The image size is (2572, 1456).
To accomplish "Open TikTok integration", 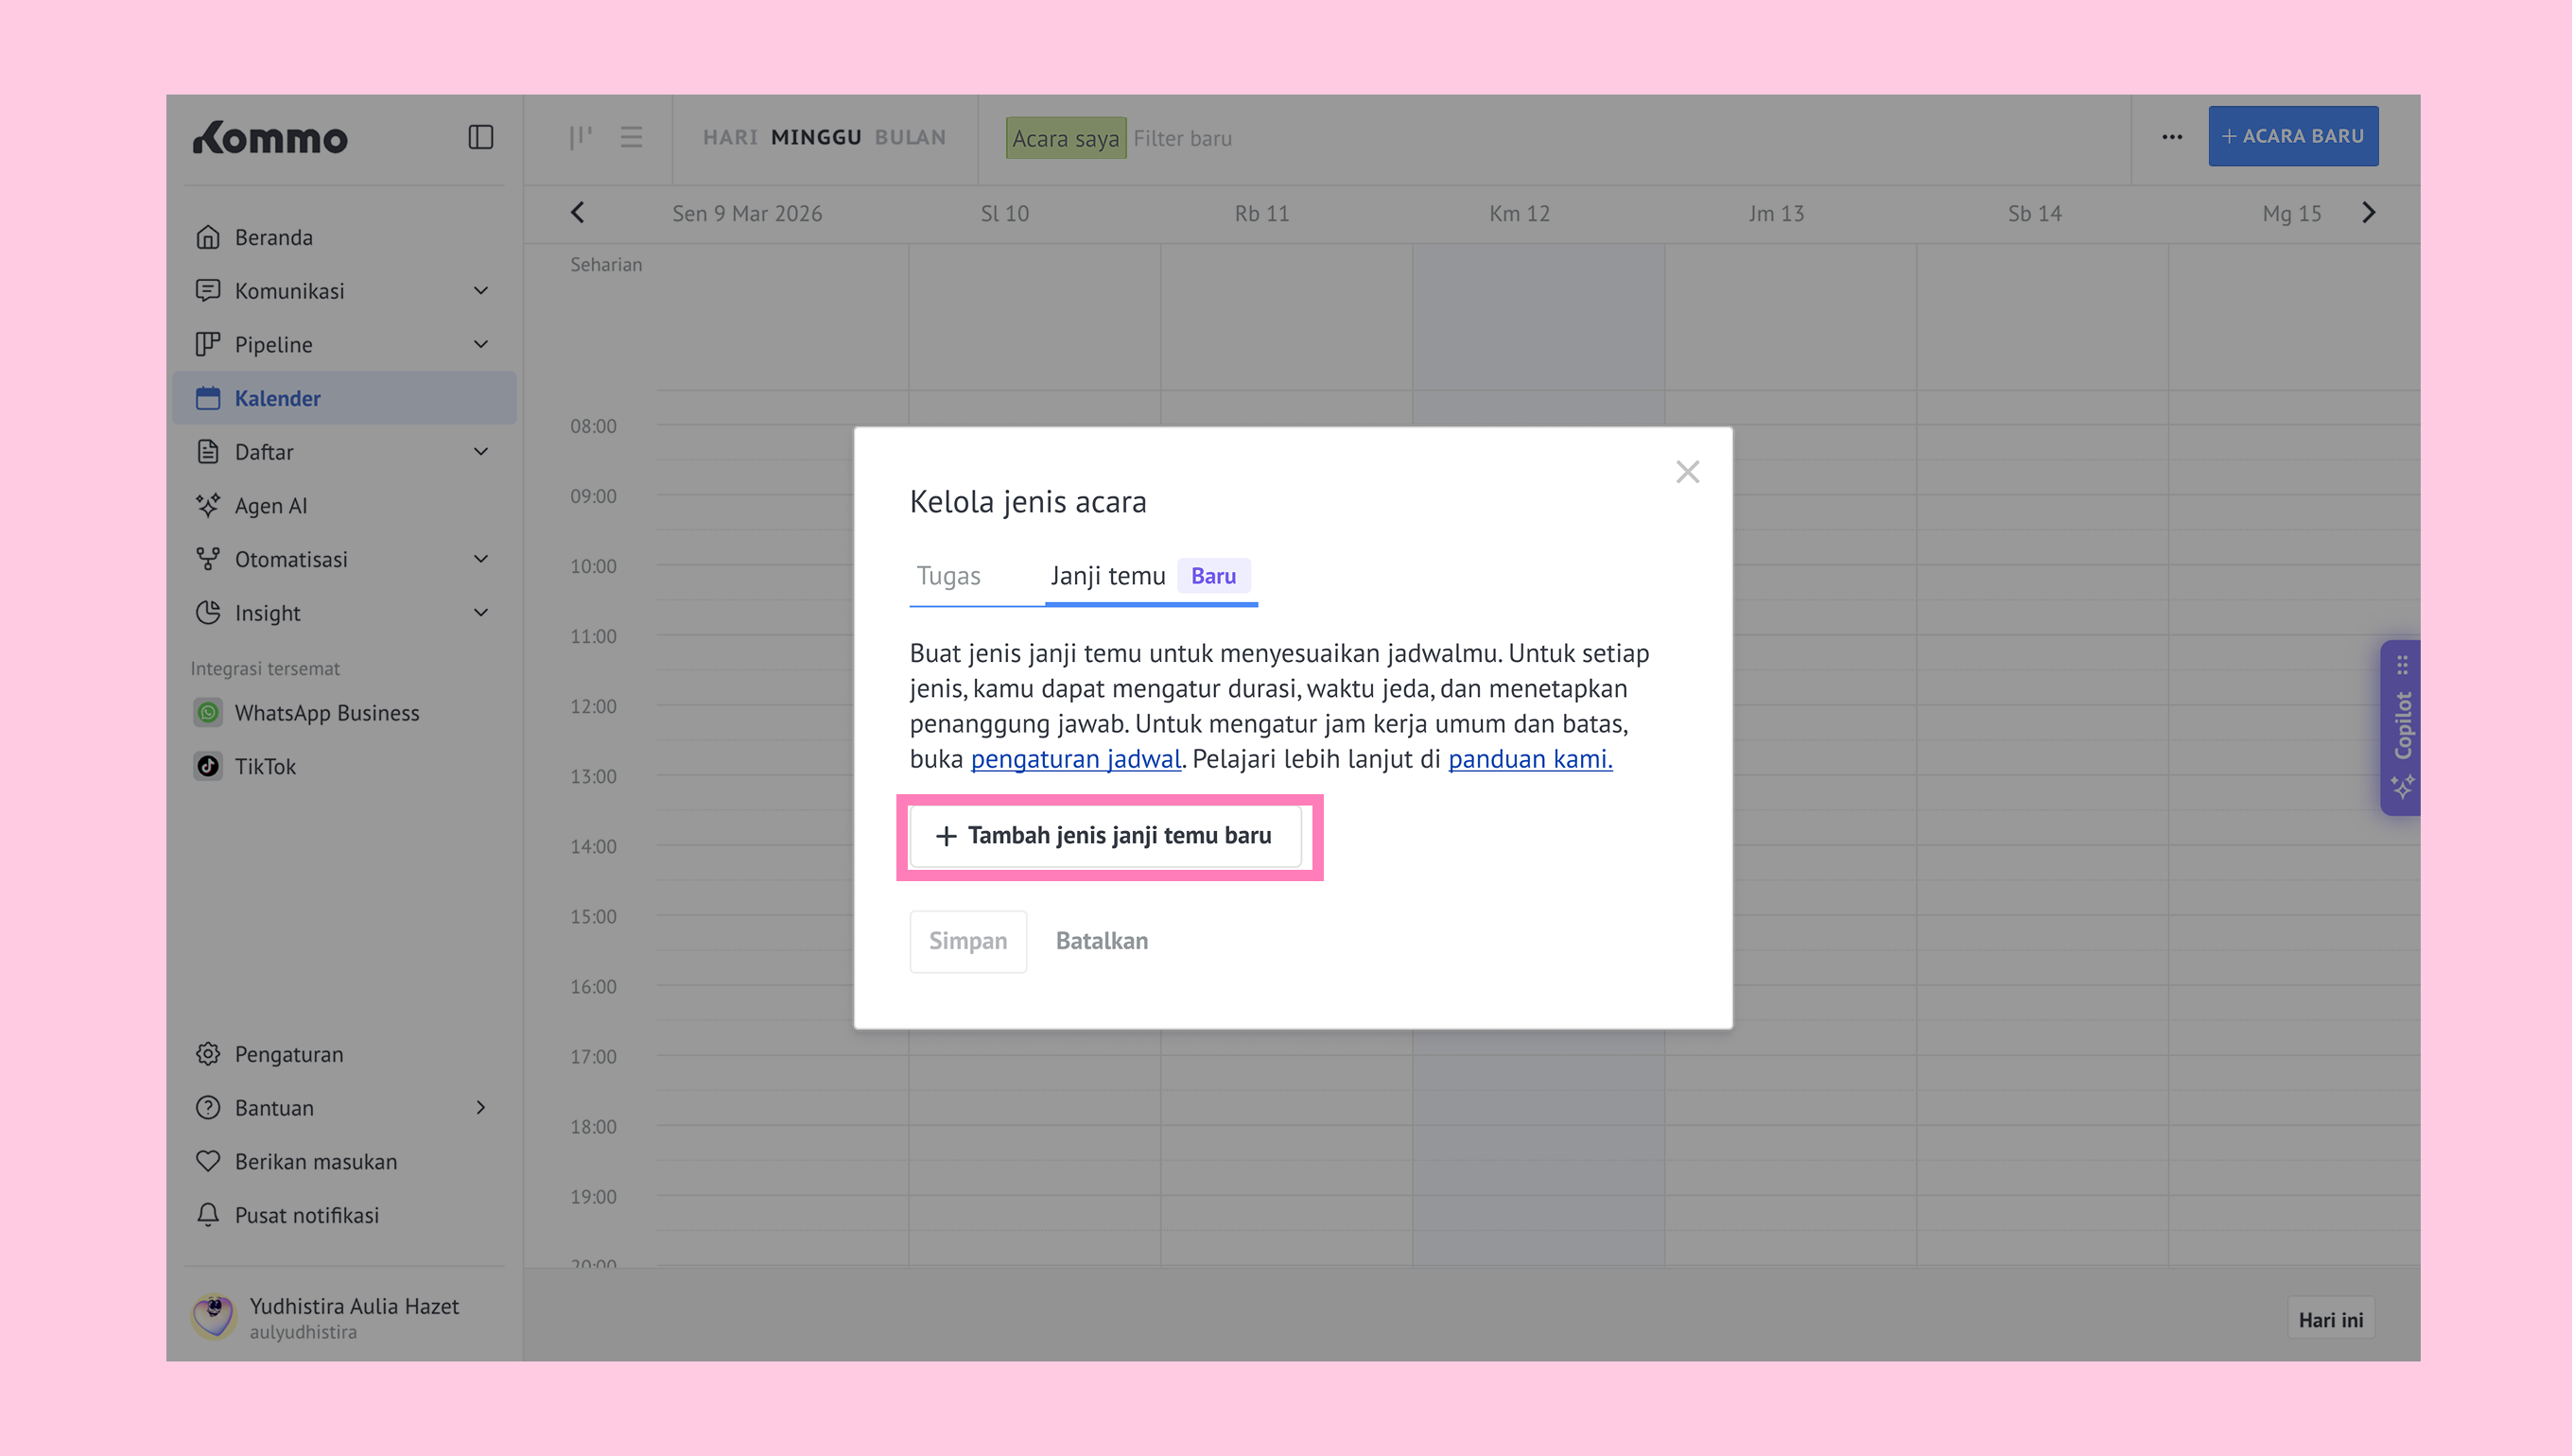I will 265,767.
